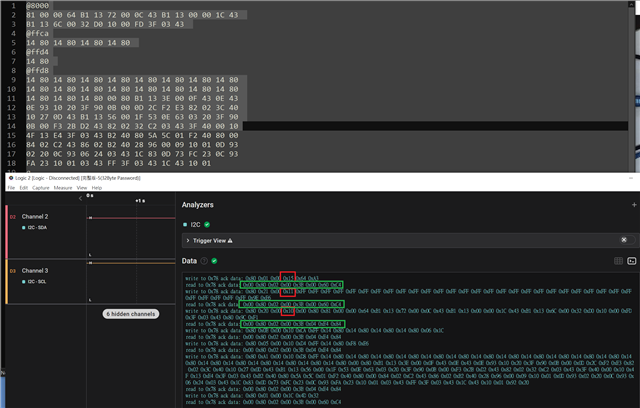Click the green check beside Data
The image size is (640, 408).
click(x=214, y=261)
